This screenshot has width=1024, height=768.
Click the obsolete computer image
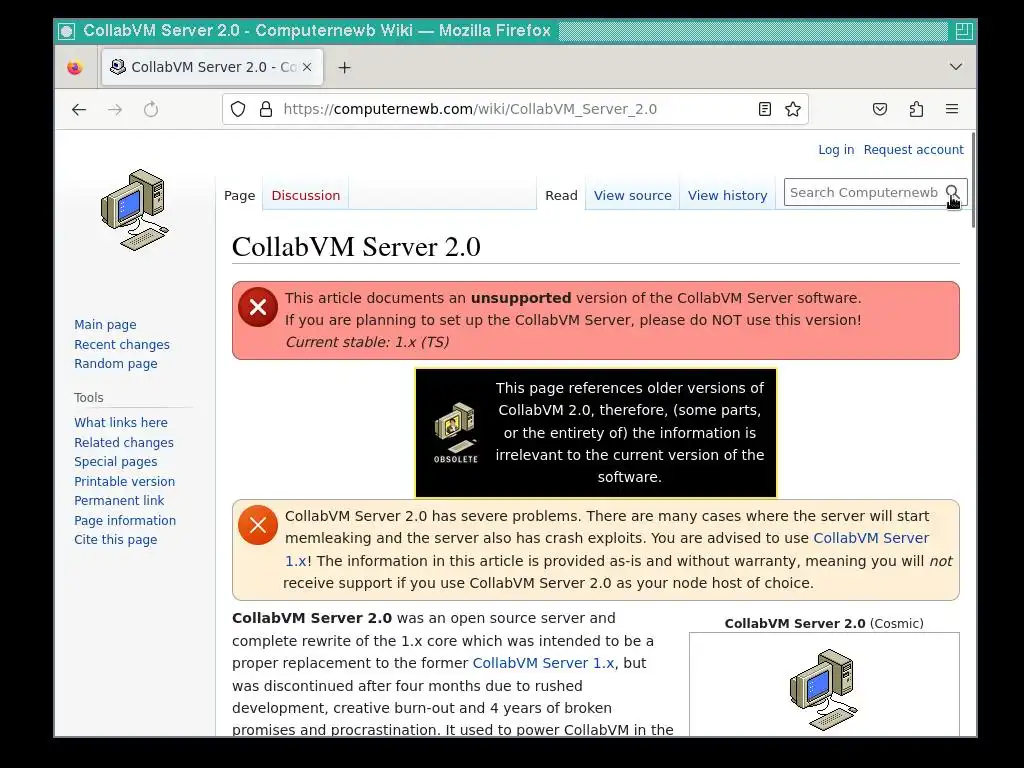(x=456, y=432)
